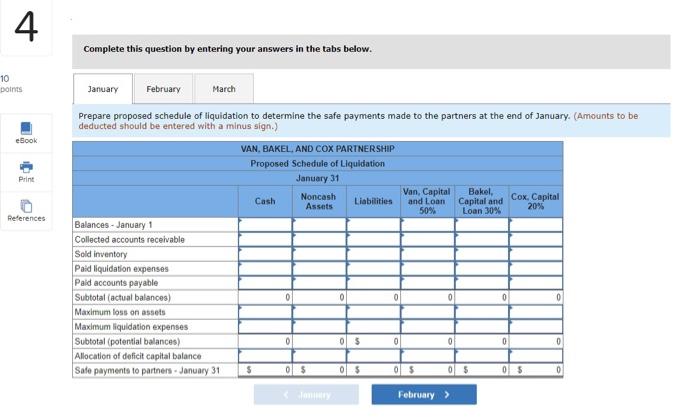The image size is (700, 420).
Task: Select Cash cell for Paid accounts payable
Action: coord(265,283)
